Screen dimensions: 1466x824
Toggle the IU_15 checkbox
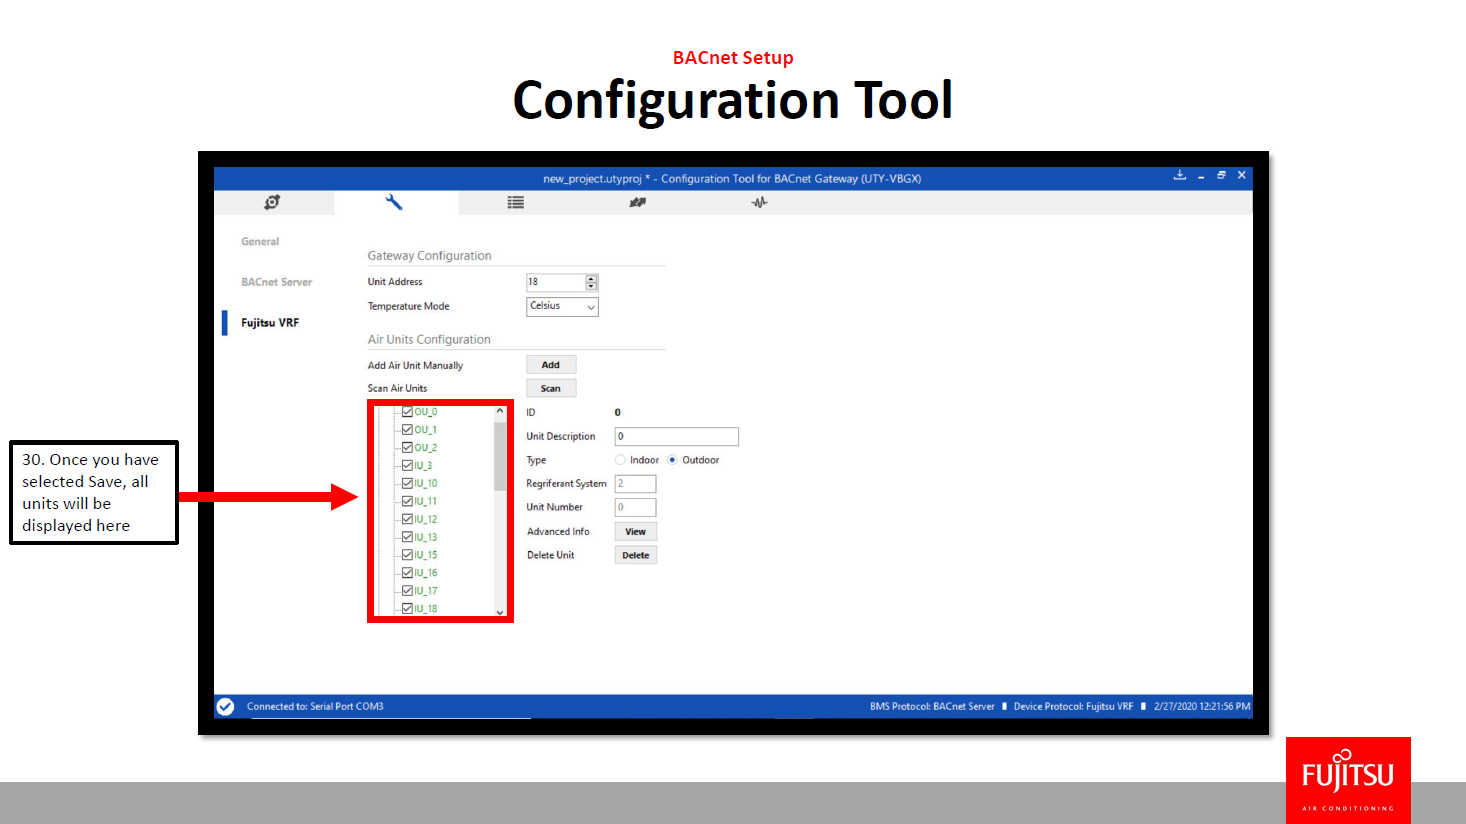pyautogui.click(x=407, y=555)
